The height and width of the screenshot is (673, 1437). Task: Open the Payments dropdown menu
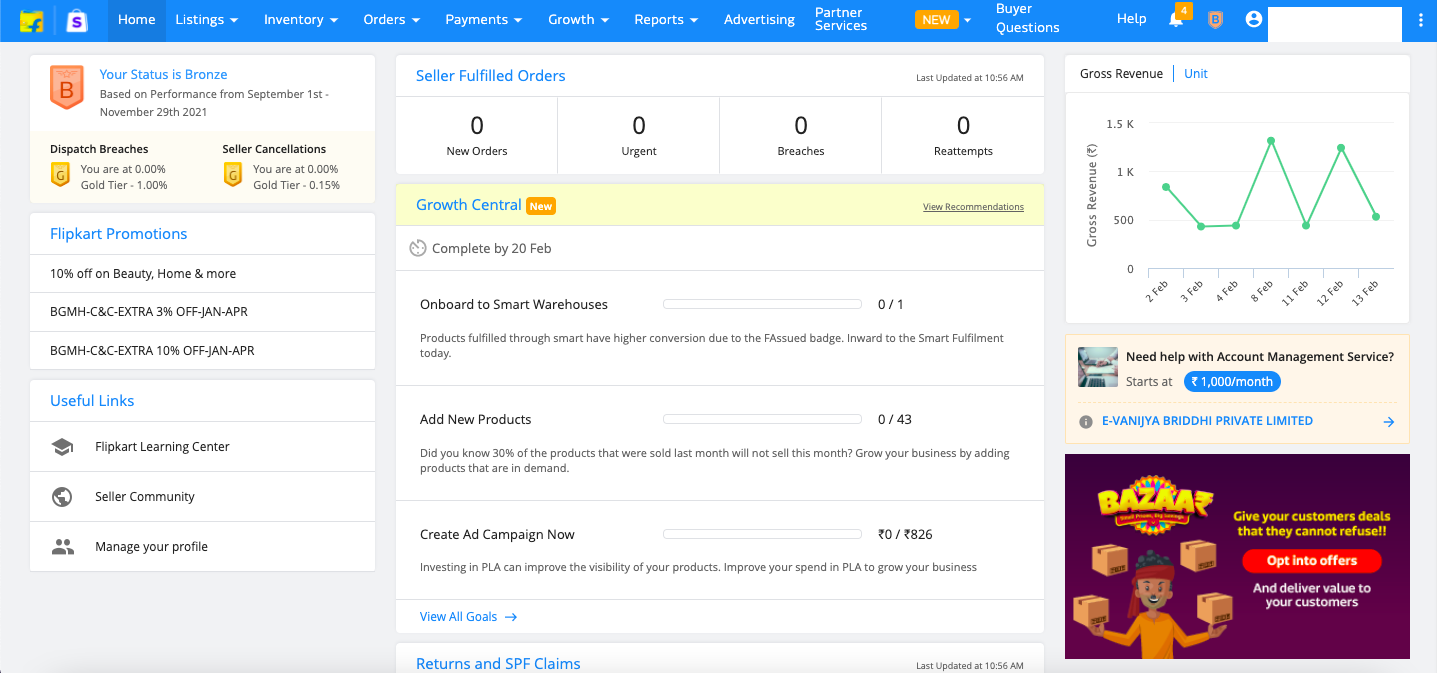pos(483,20)
